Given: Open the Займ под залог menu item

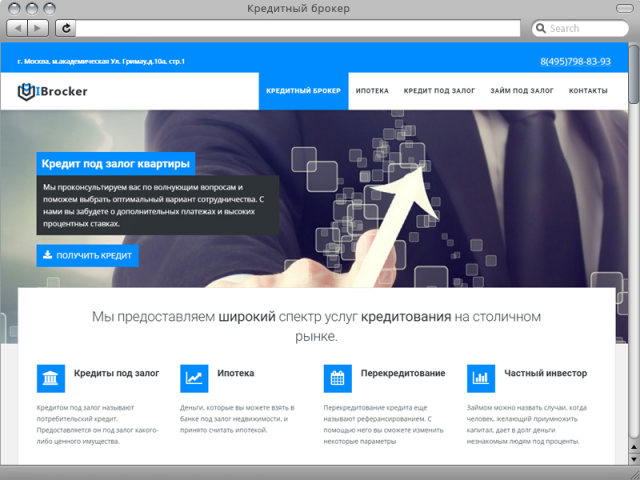Looking at the screenshot, I should coord(522,91).
